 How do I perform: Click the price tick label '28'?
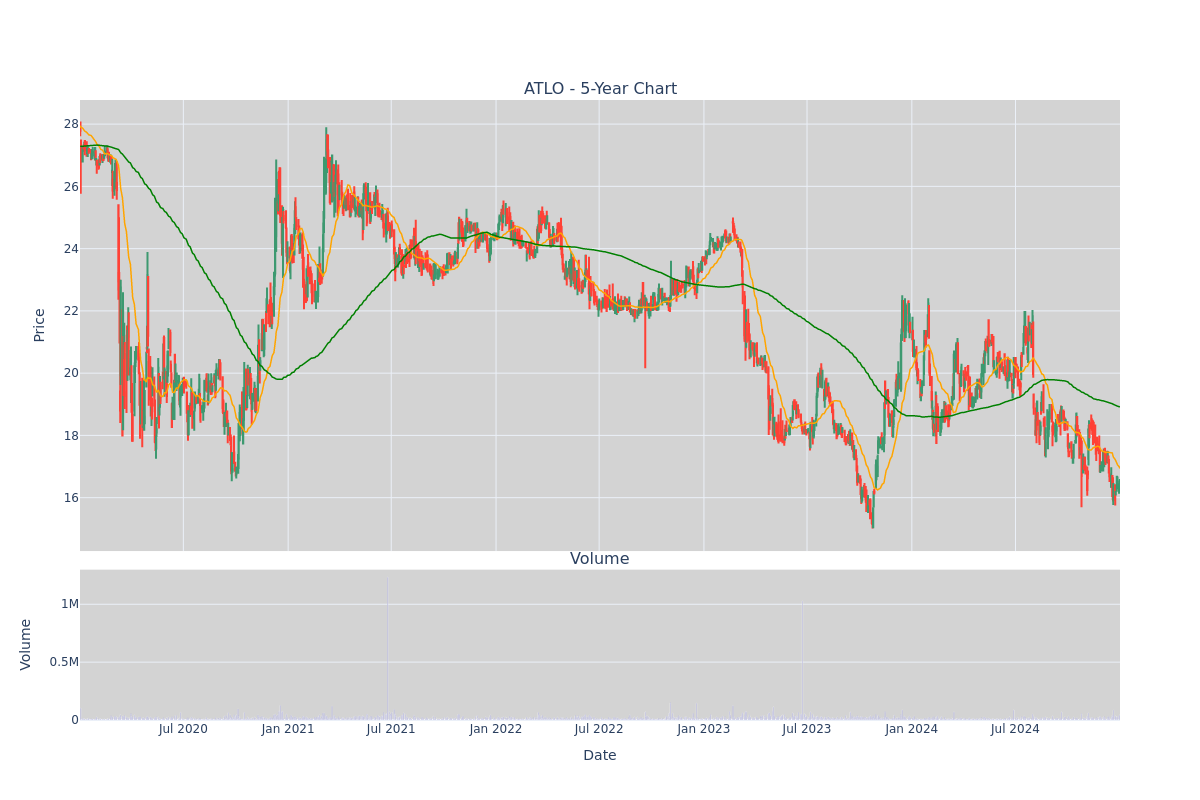[x=71, y=124]
